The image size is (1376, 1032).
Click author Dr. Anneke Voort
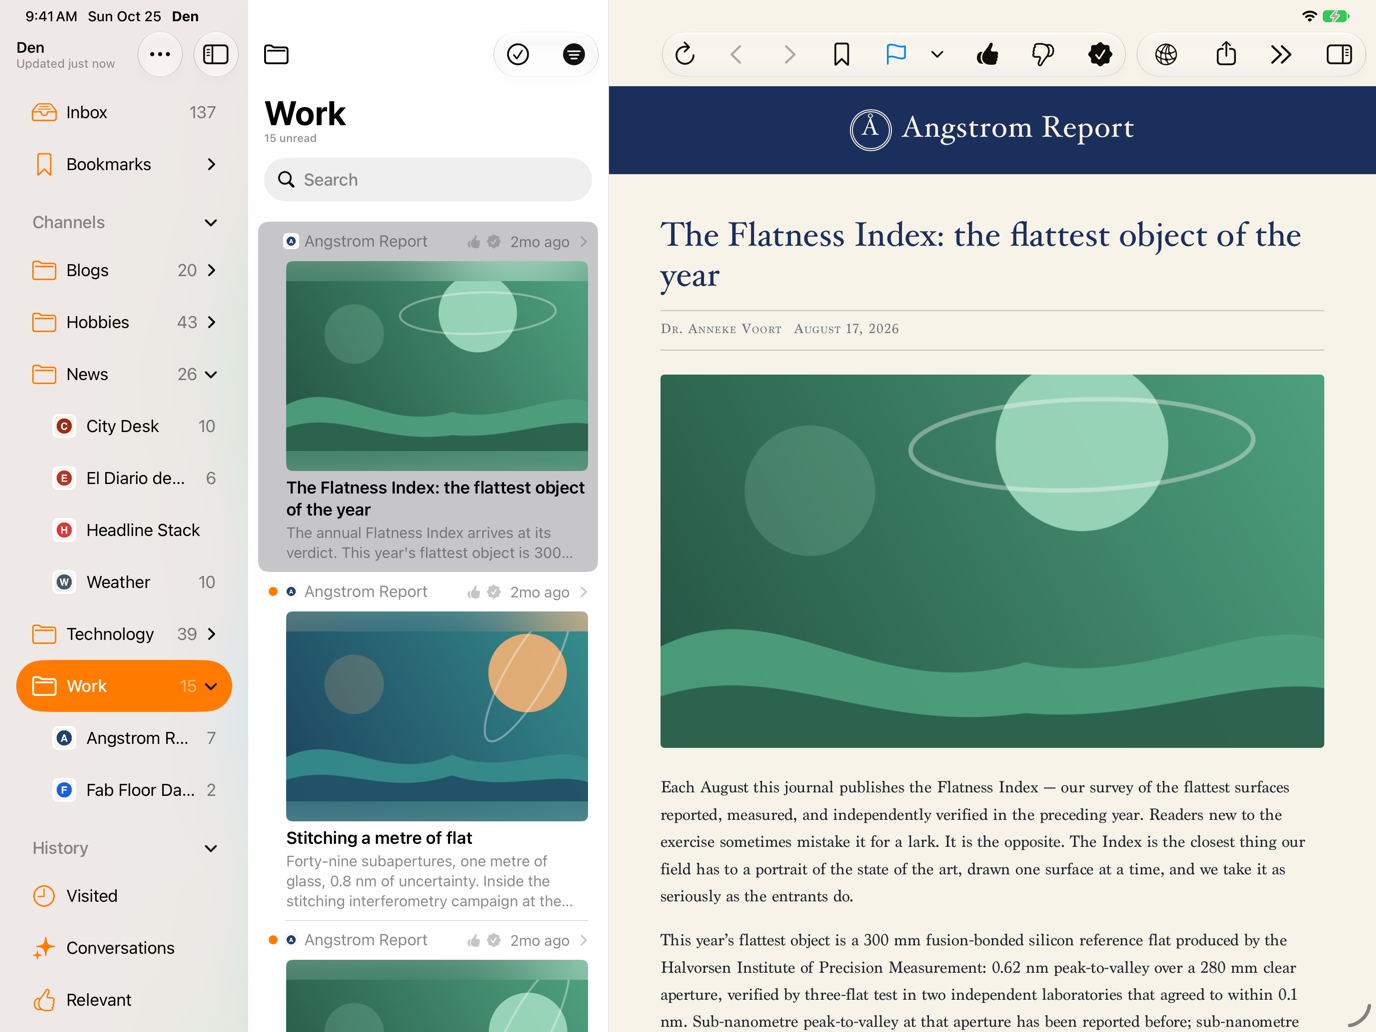pyautogui.click(x=721, y=329)
